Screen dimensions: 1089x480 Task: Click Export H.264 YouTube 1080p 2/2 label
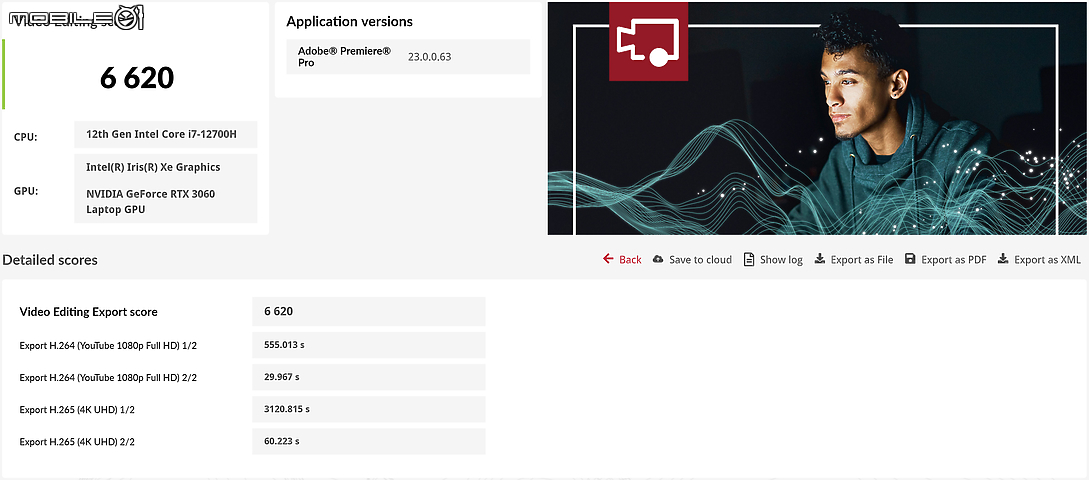click(108, 377)
